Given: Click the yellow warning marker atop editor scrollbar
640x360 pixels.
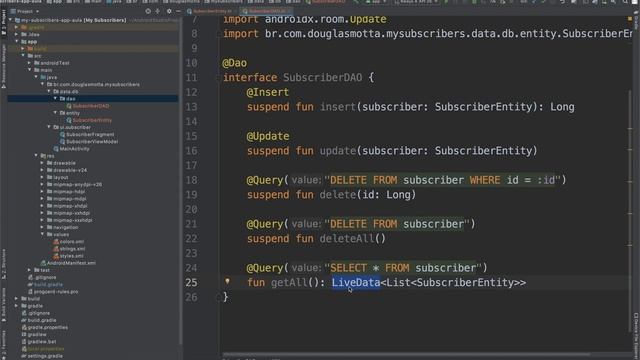Looking at the screenshot, I should click(x=630, y=19).
